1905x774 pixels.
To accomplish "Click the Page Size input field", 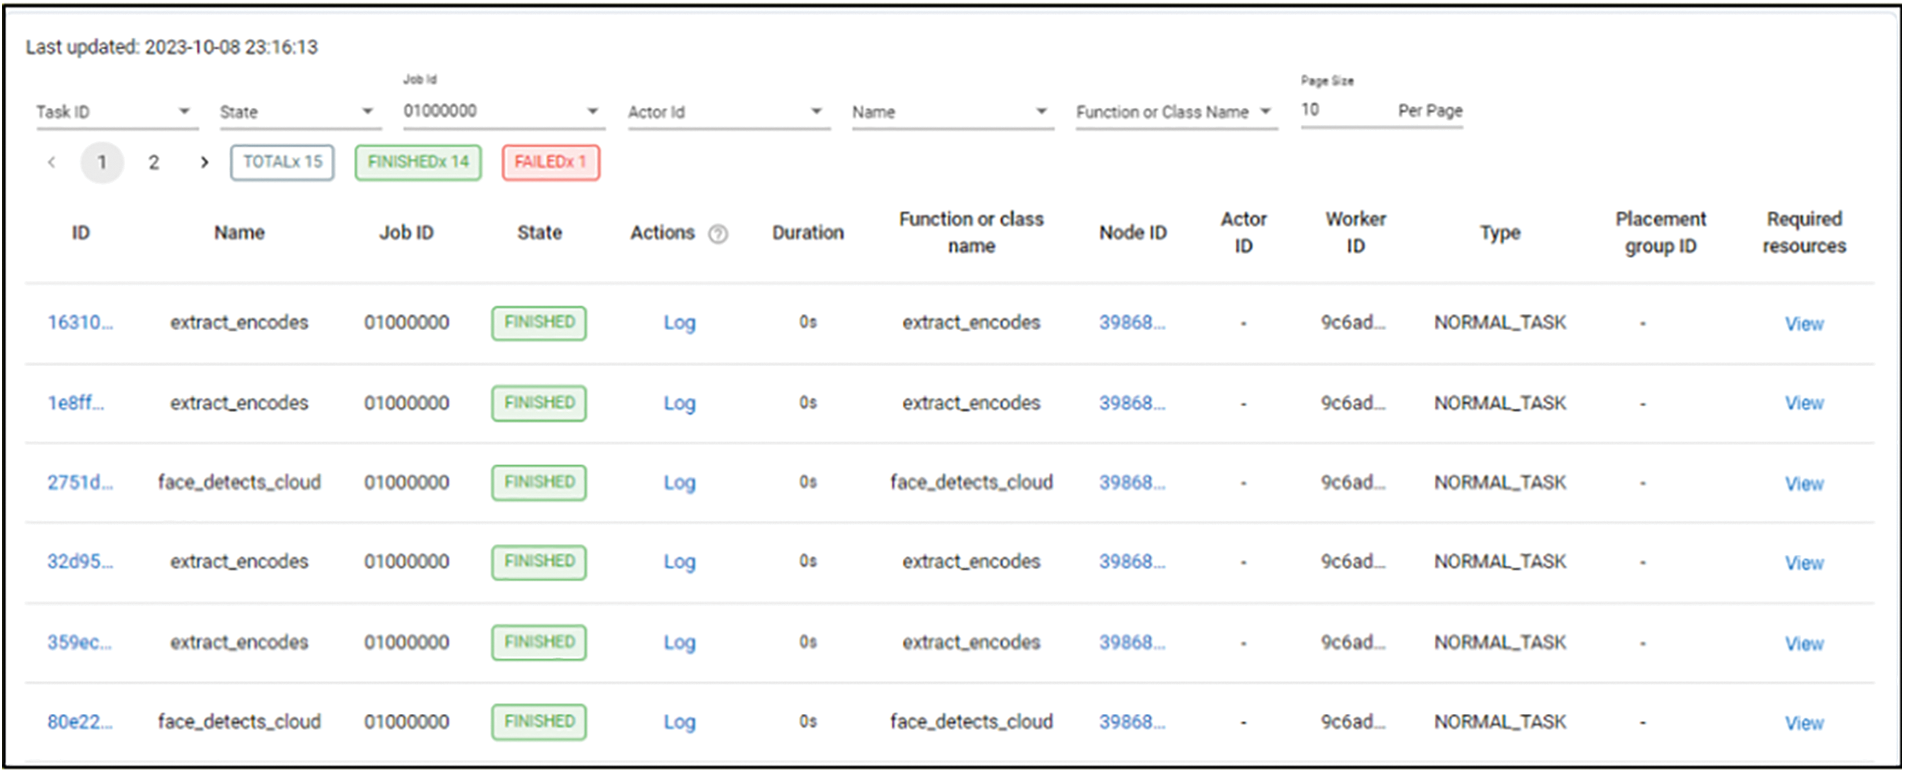I will point(1340,110).
